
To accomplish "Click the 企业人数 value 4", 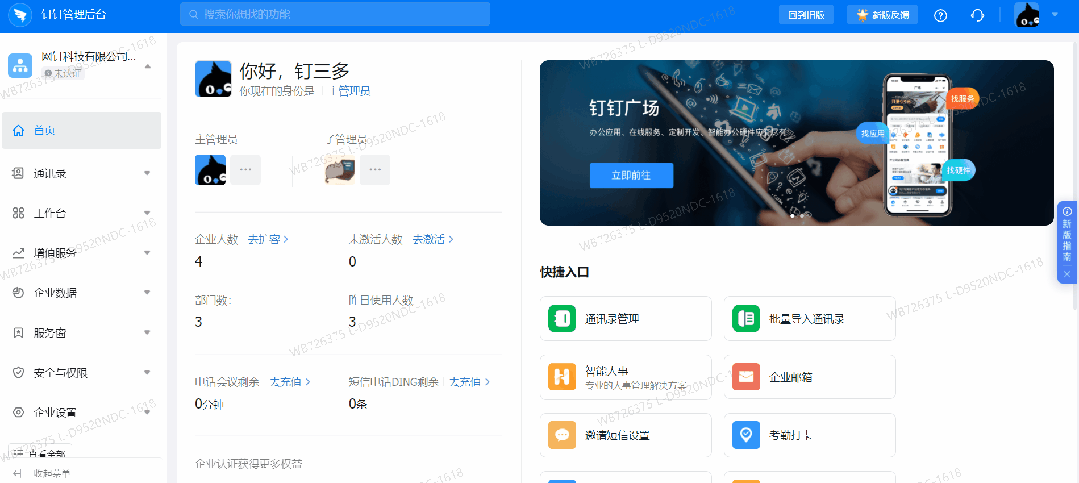I will pos(199,261).
